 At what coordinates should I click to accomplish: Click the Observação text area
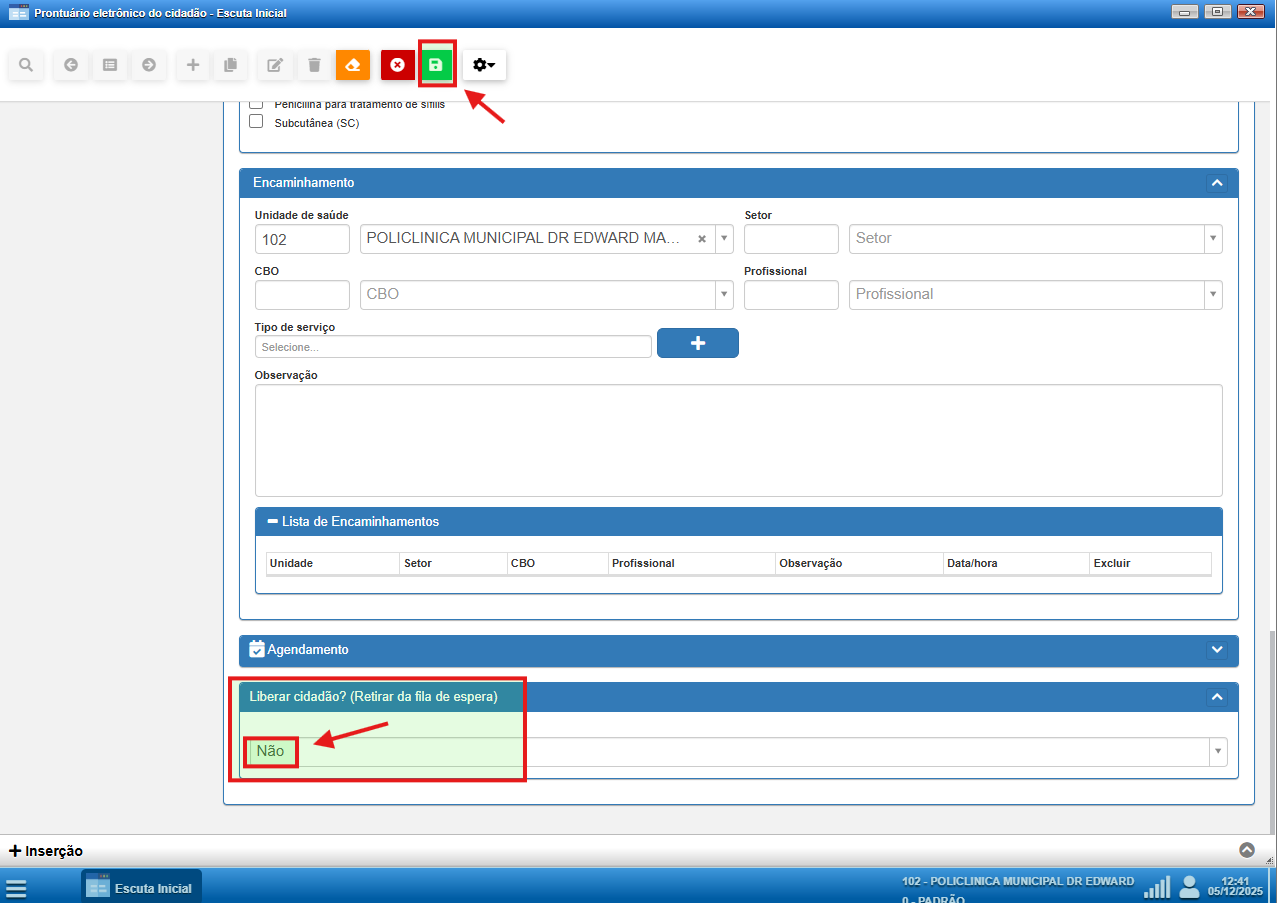(738, 440)
